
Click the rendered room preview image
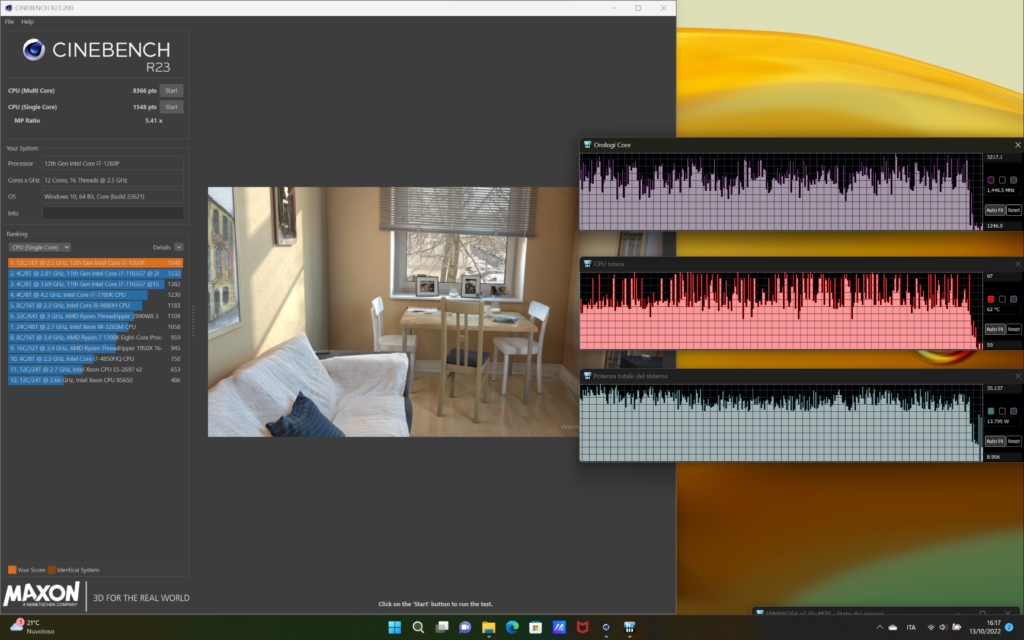[x=393, y=312]
